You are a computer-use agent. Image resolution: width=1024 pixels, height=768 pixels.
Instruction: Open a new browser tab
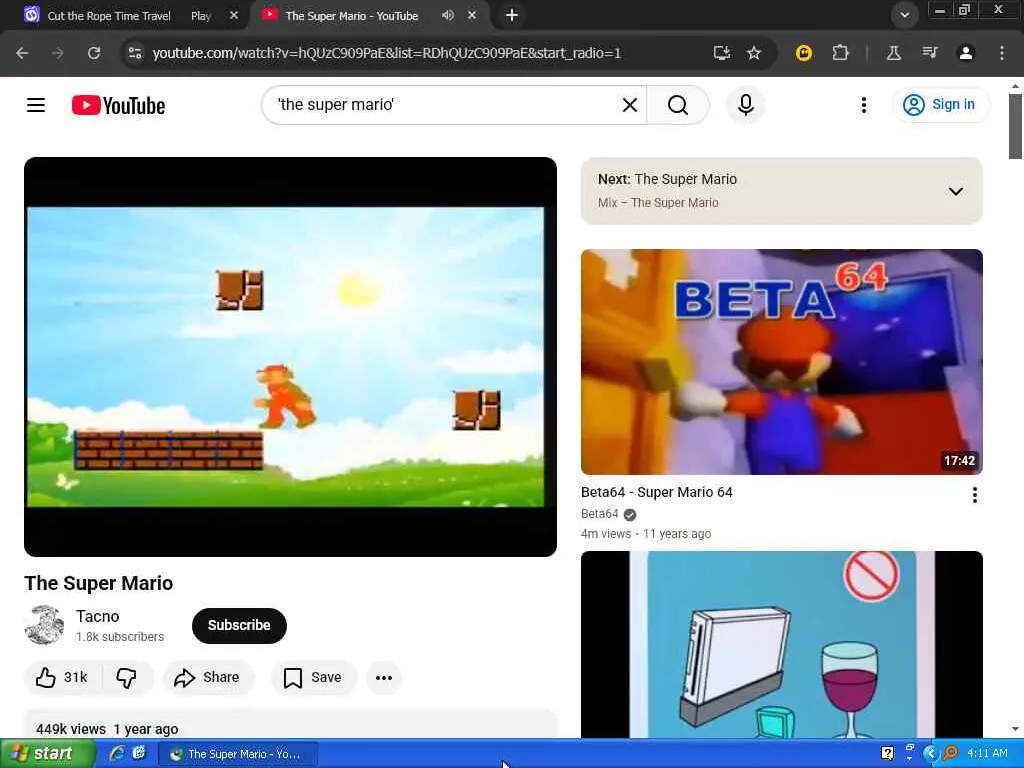click(x=512, y=15)
